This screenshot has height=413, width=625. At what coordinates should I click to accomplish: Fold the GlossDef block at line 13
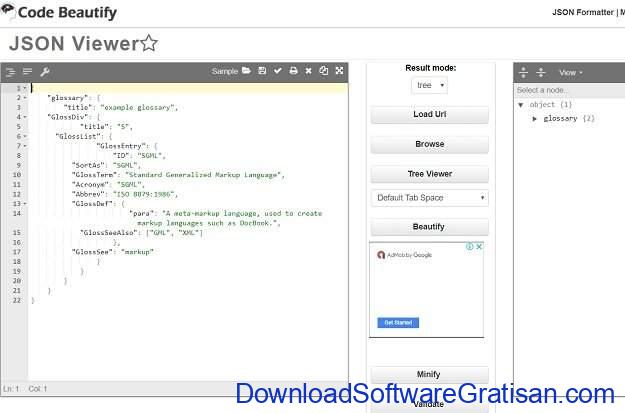[x=25, y=204]
